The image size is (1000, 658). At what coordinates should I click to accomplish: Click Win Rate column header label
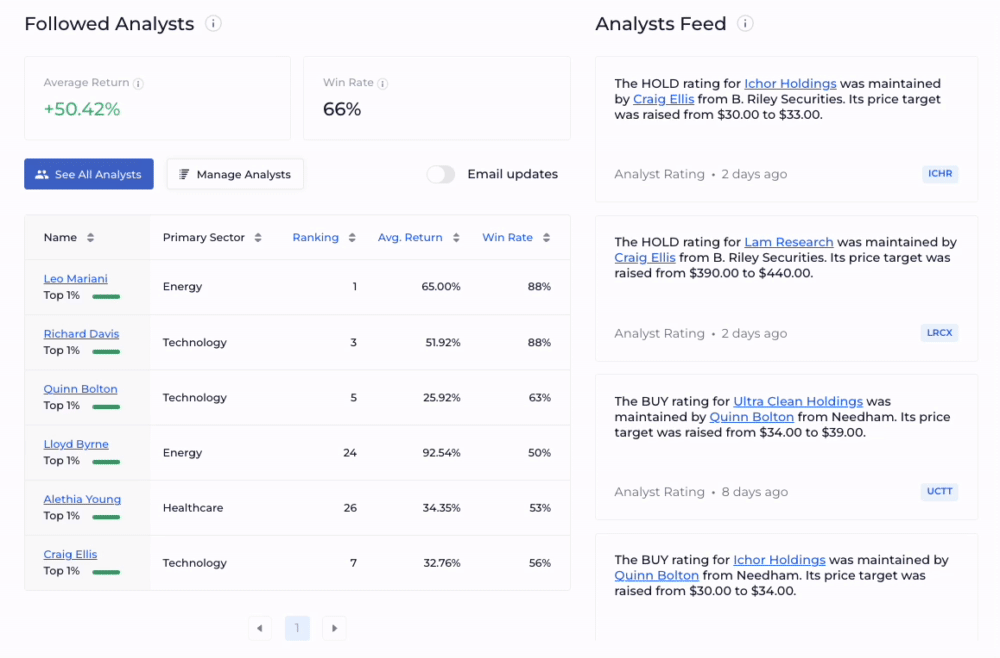(507, 237)
